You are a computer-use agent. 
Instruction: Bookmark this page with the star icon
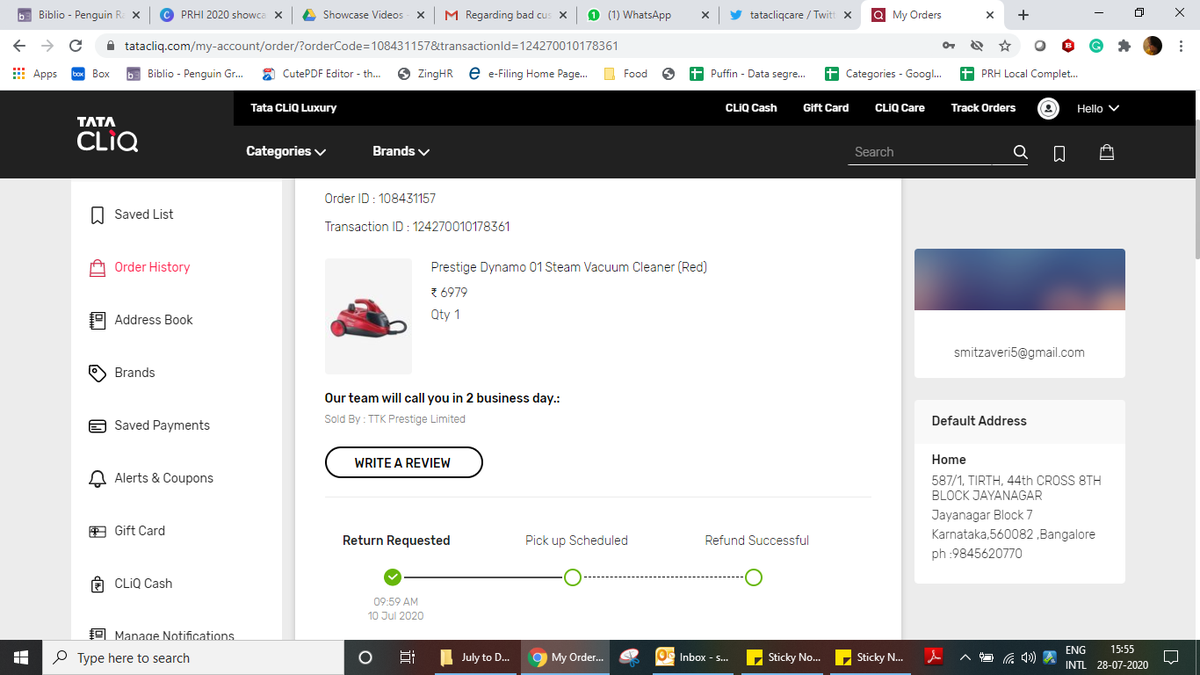tap(1004, 46)
